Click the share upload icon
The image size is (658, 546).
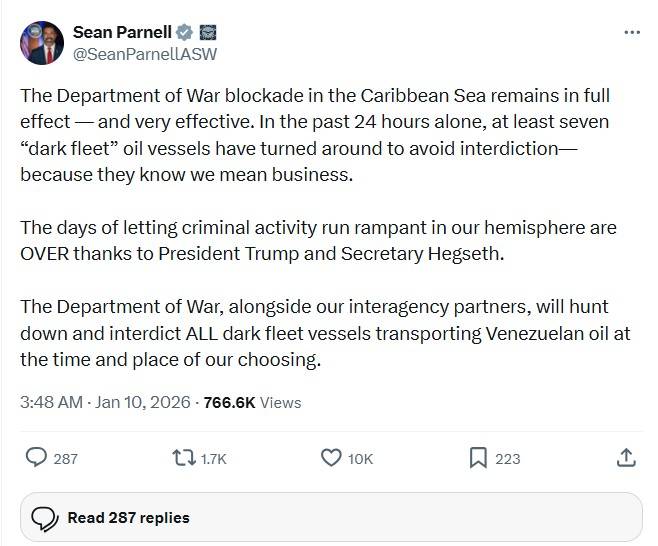coord(625,457)
